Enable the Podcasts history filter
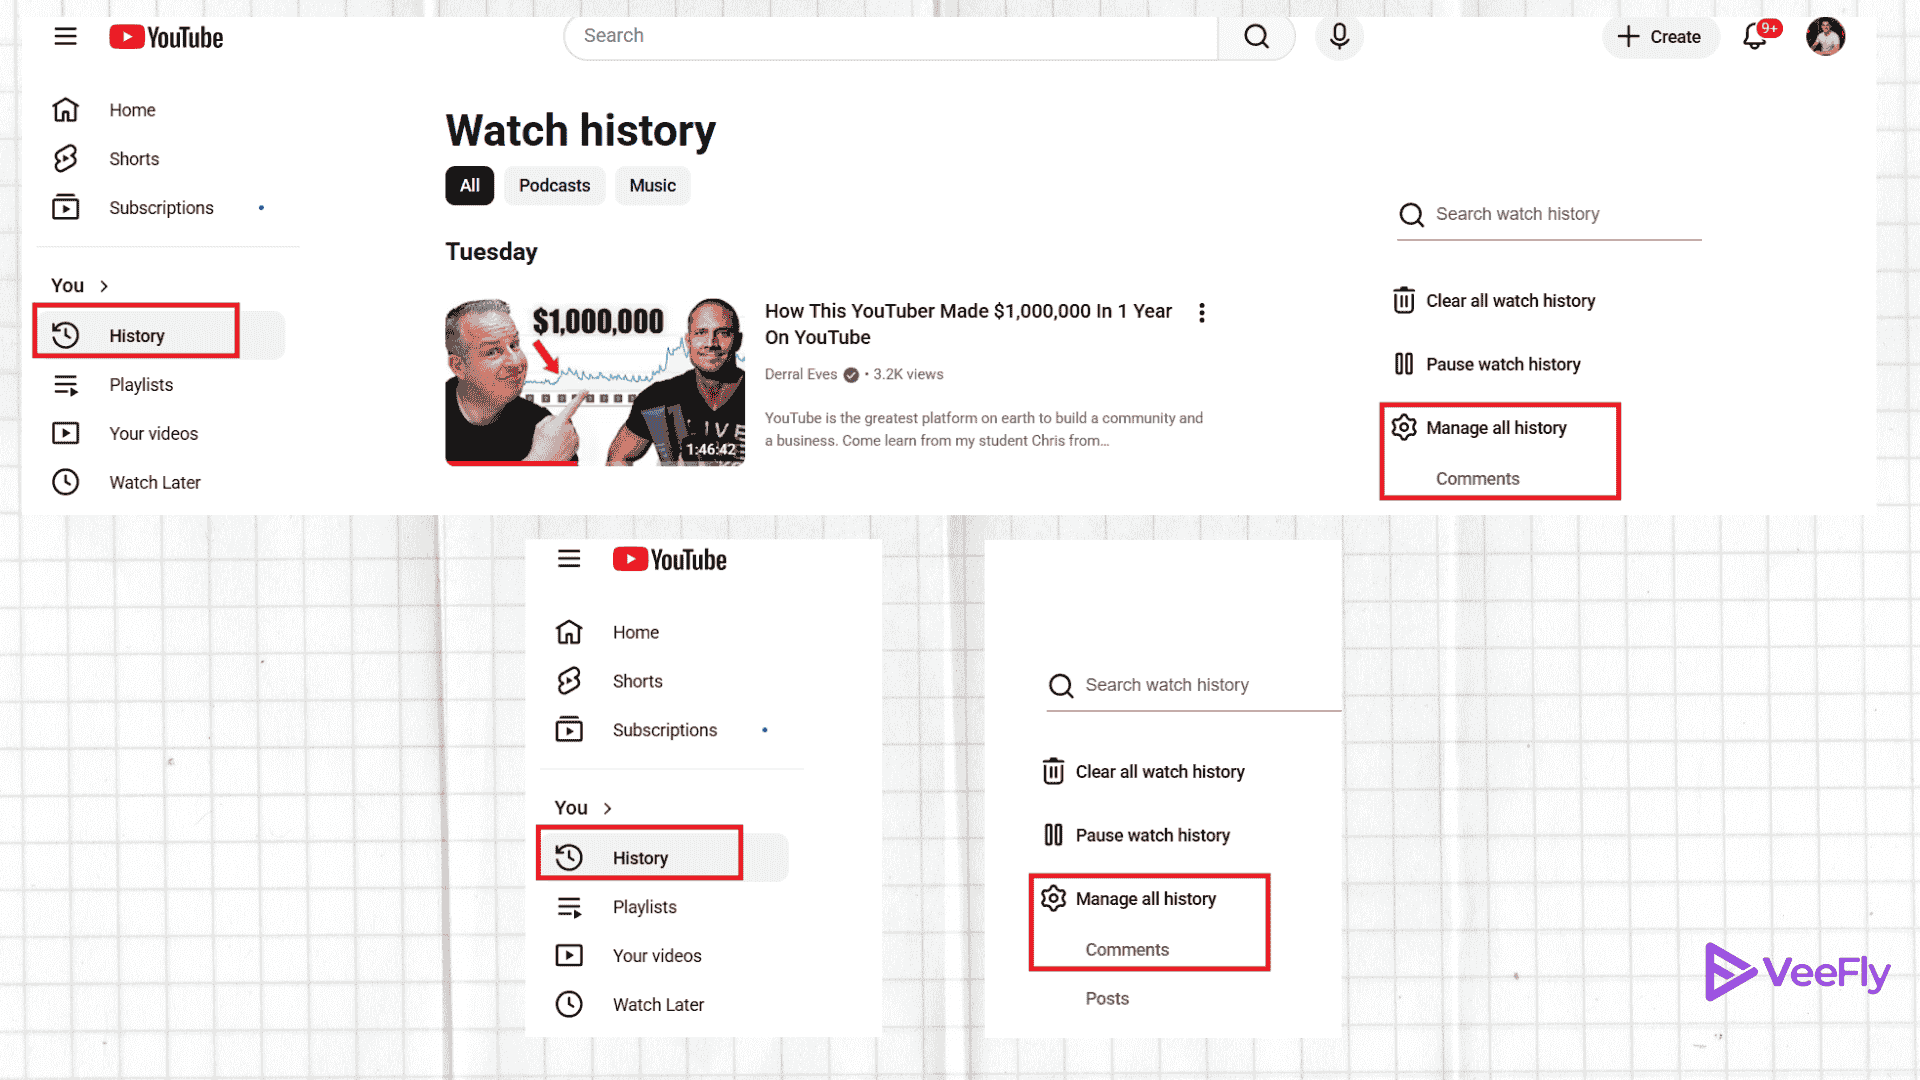 [x=554, y=185]
